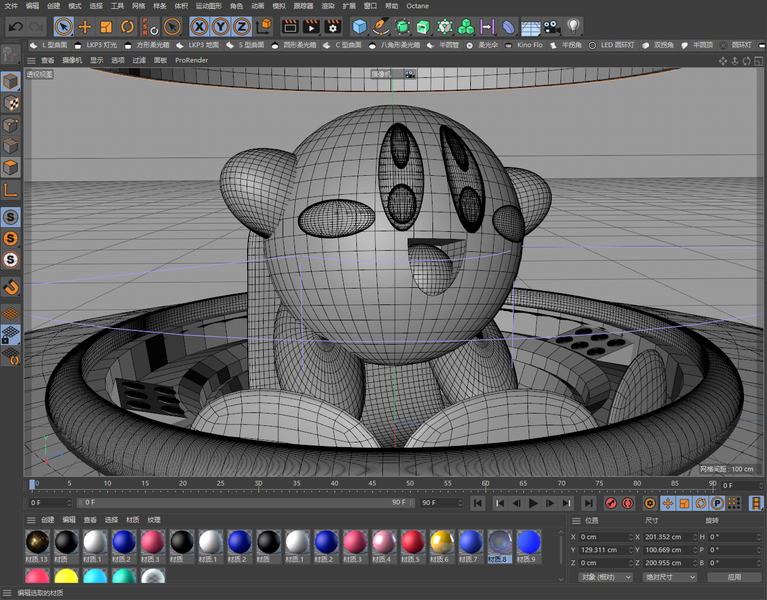Click the LKP3 灯光 preset
The width and height of the screenshot is (767, 600).
tap(96, 45)
